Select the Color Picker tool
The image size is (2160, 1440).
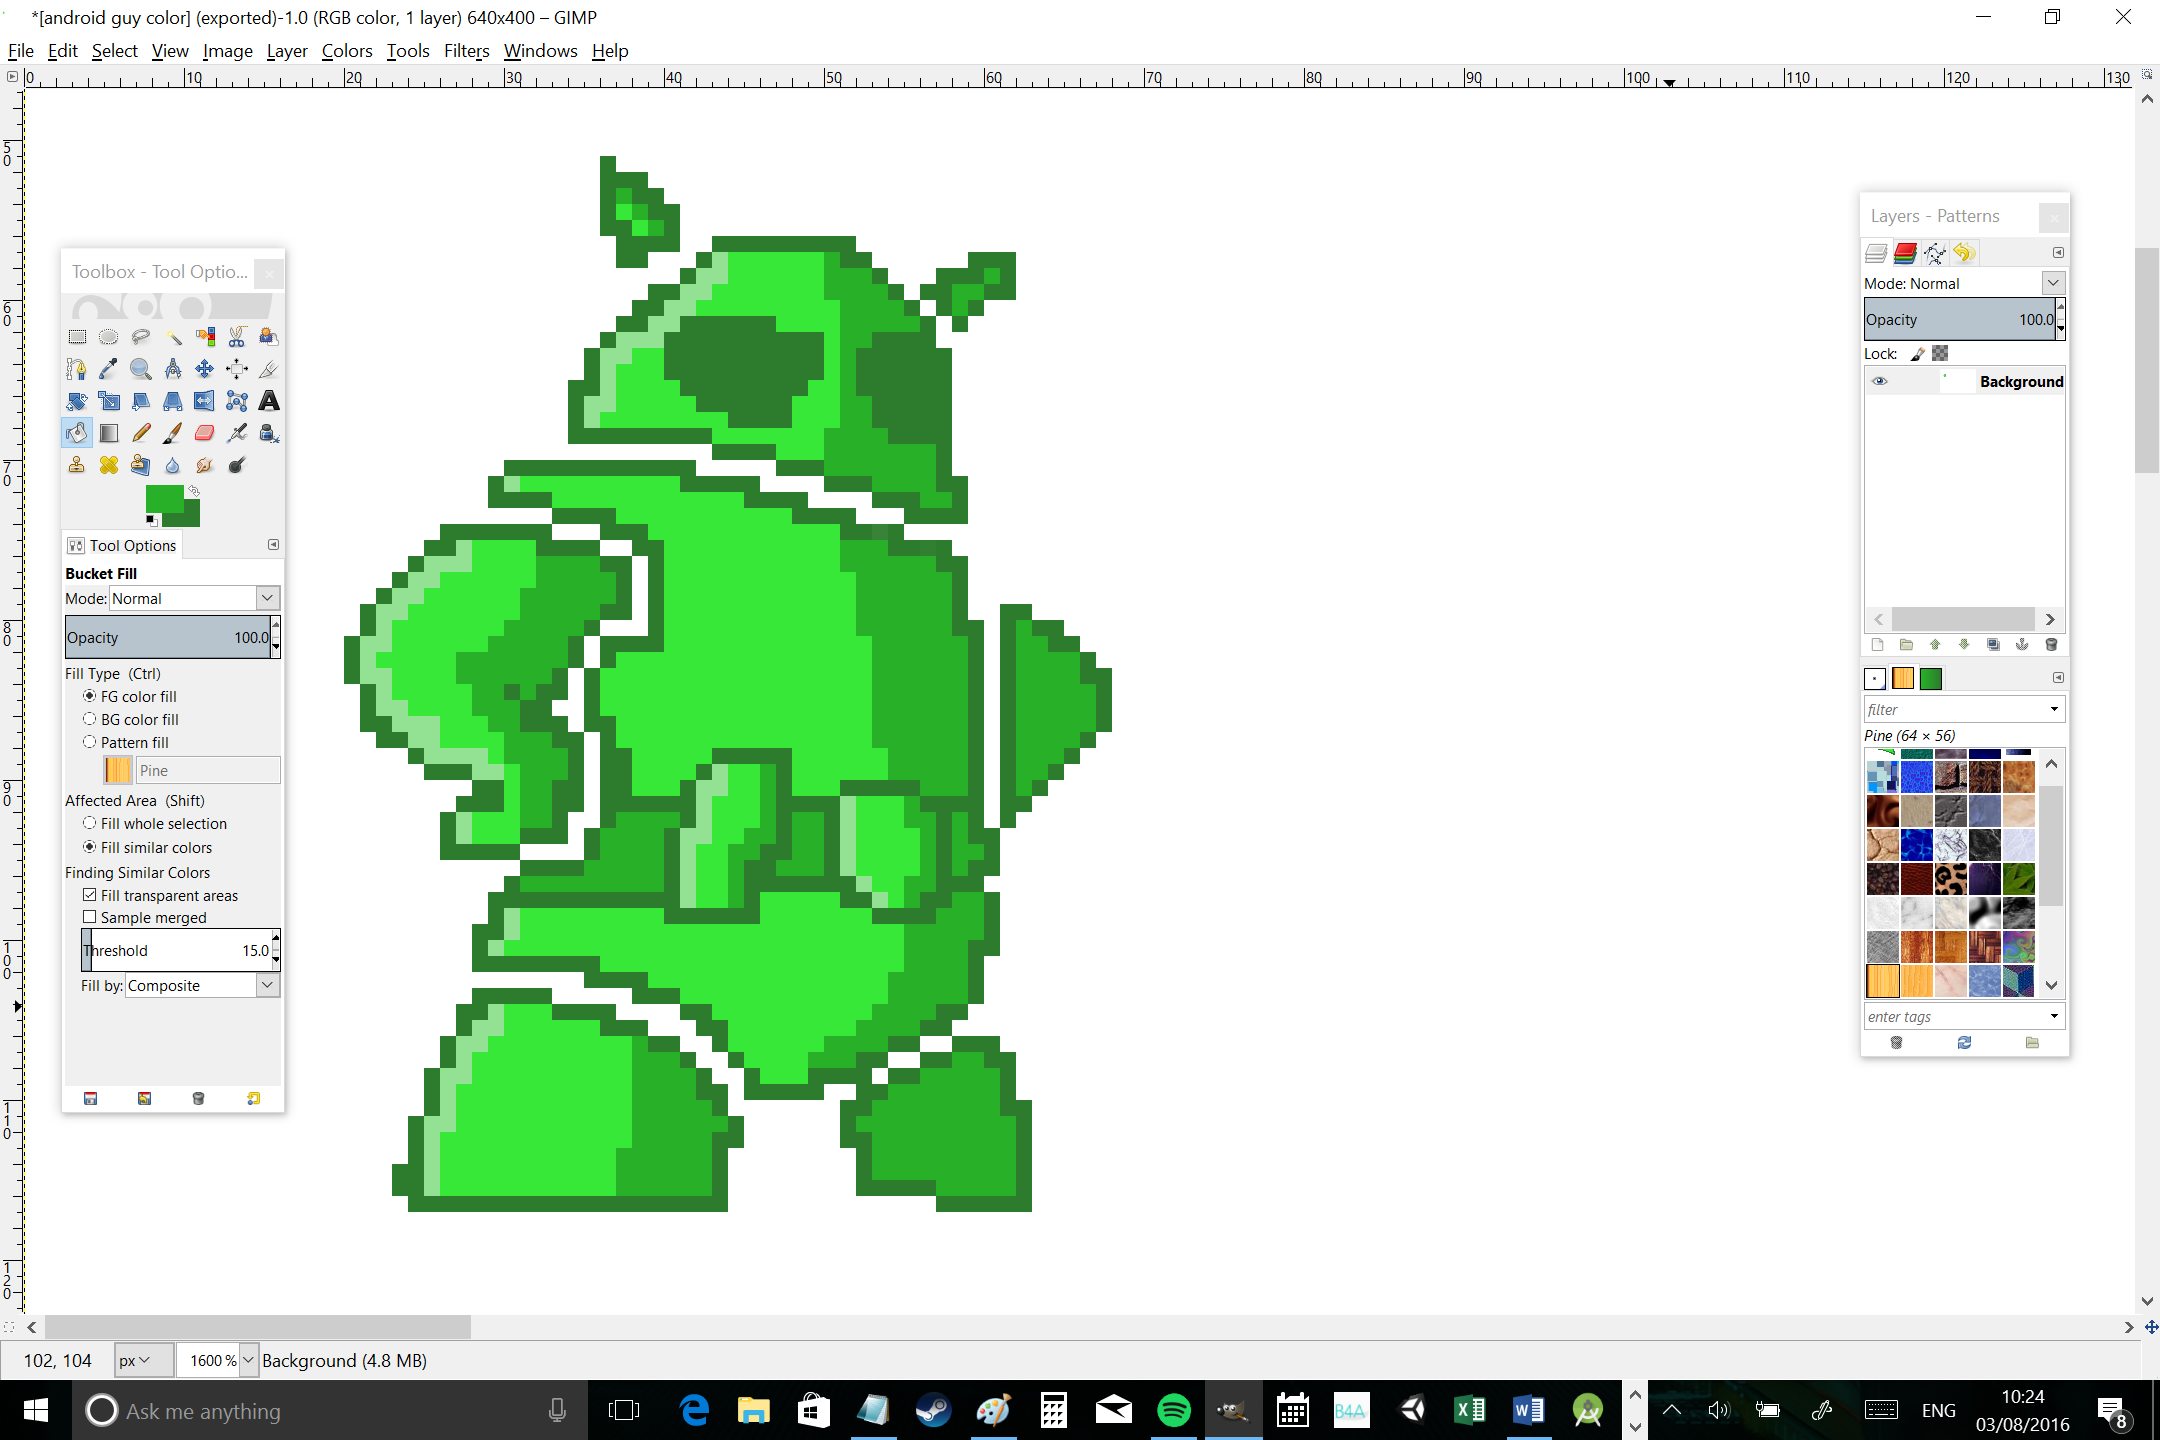[108, 366]
